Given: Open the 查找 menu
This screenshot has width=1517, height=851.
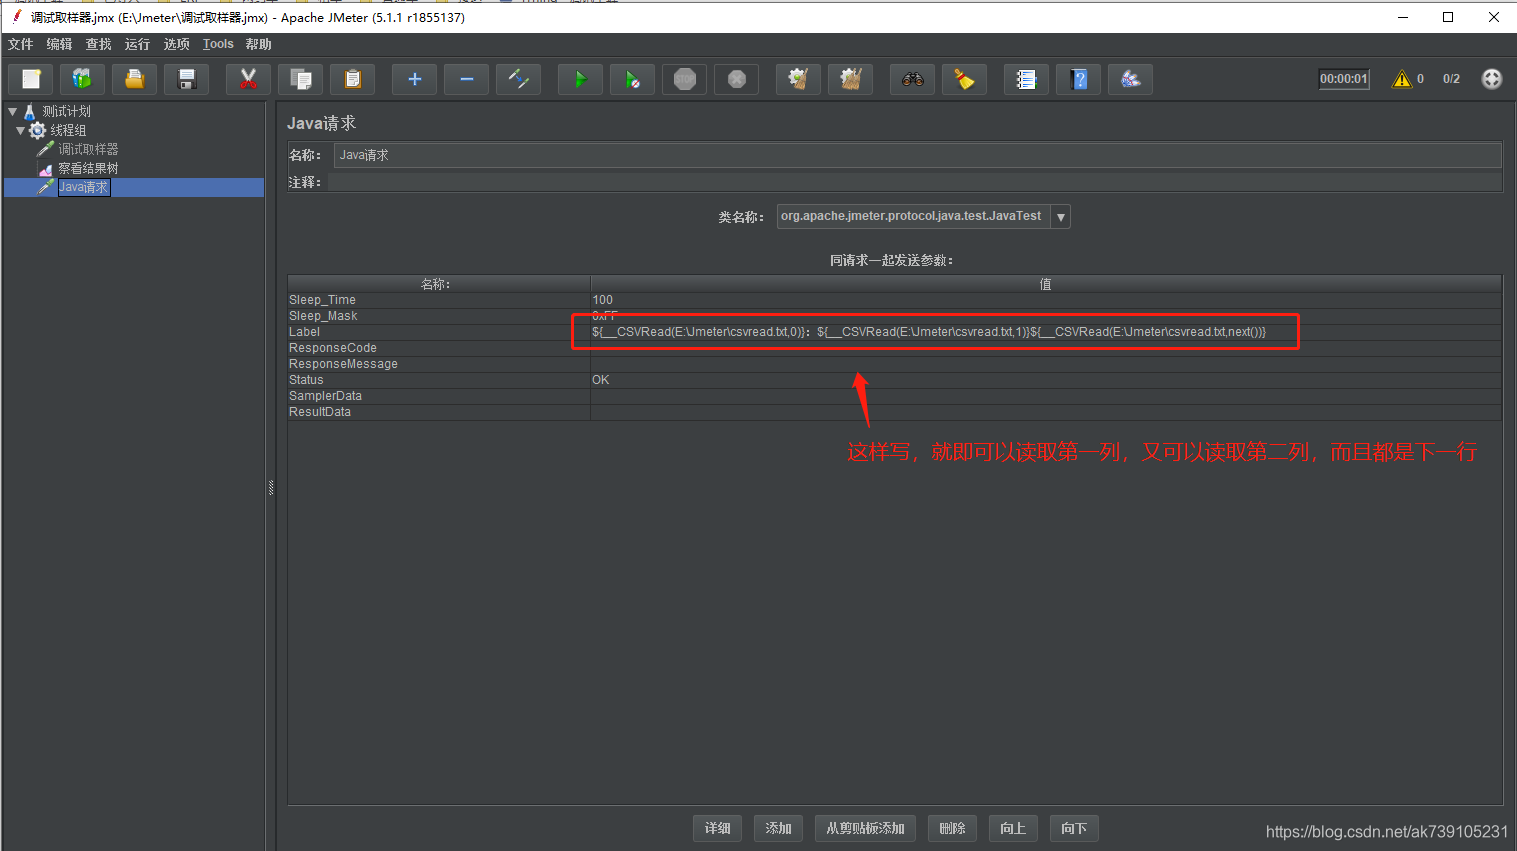Looking at the screenshot, I should pyautogui.click(x=98, y=44).
